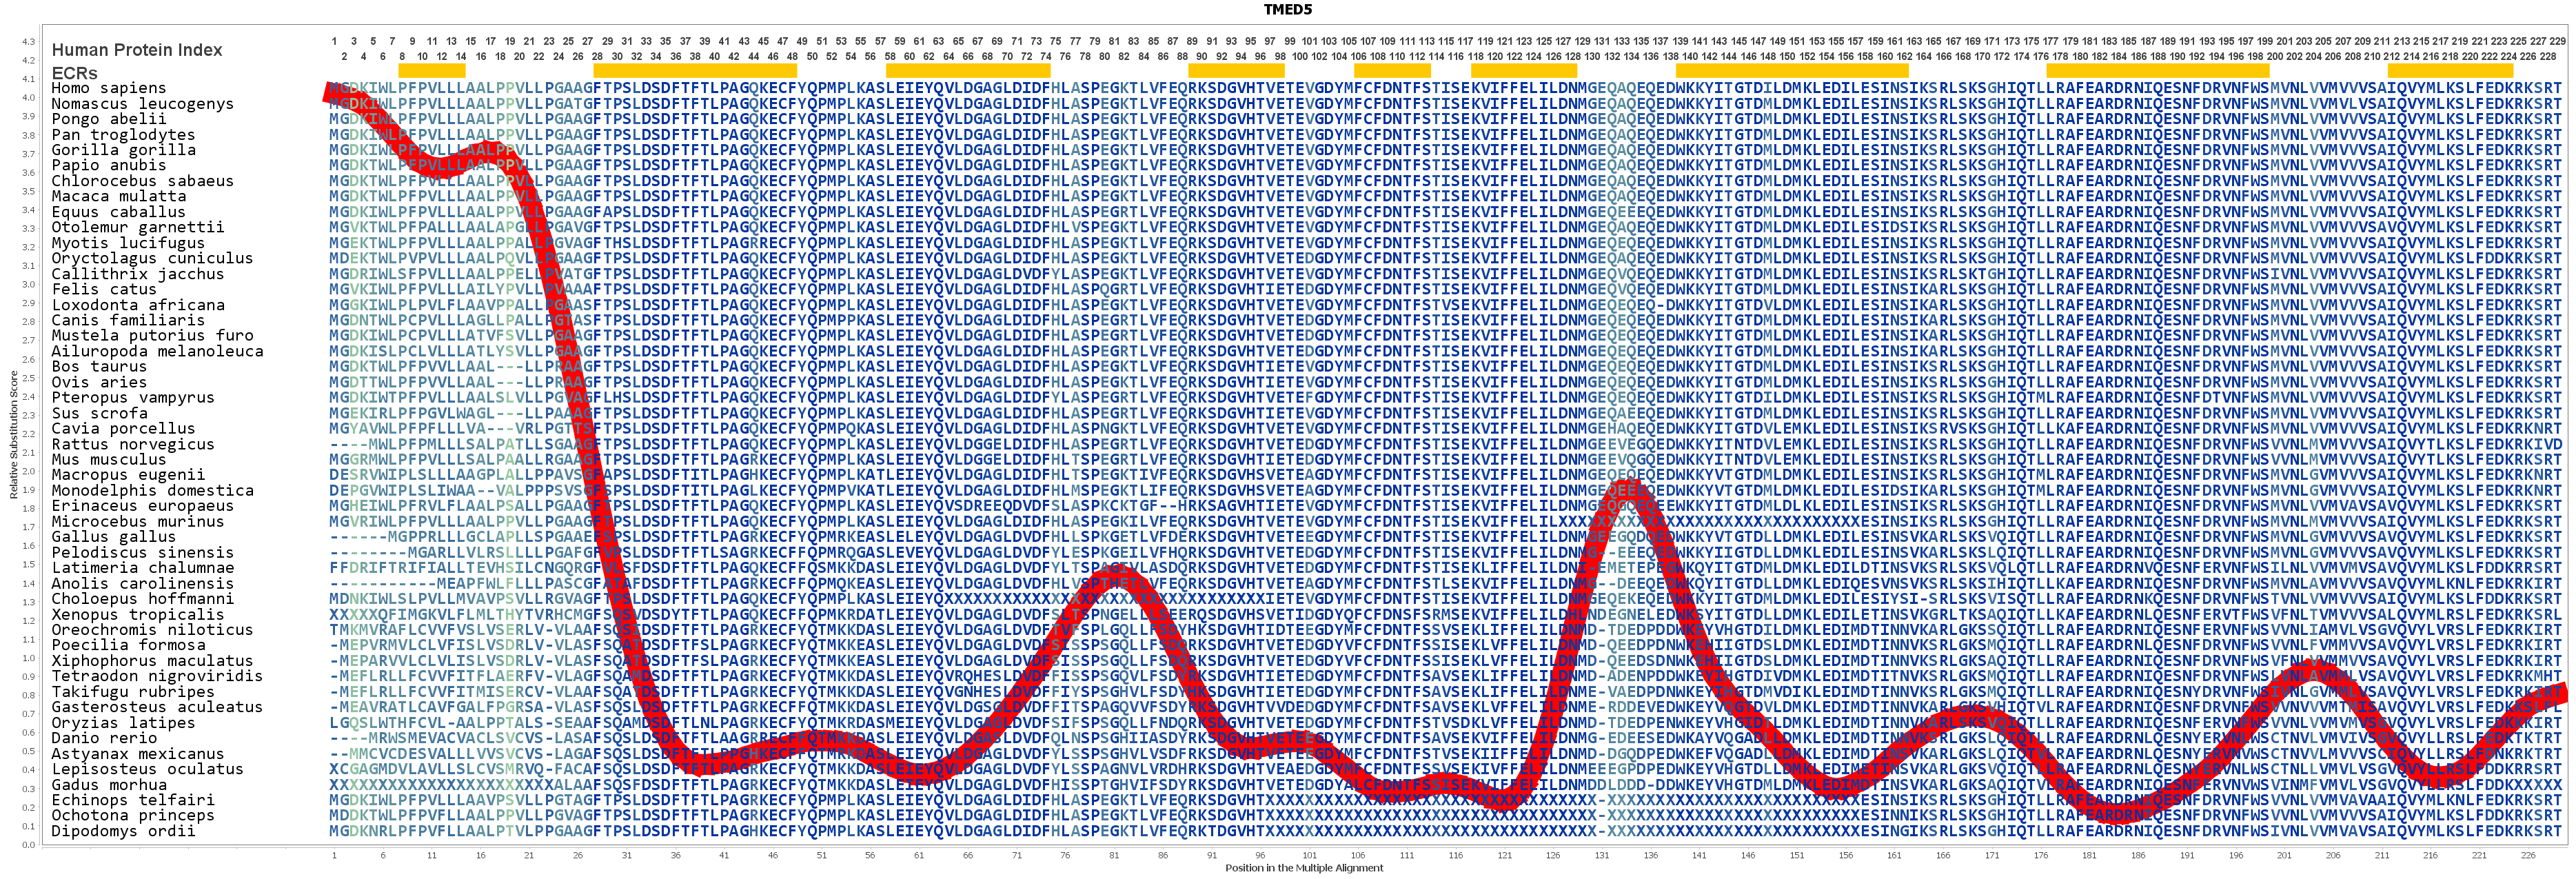Pick the Xenopus tropicalis row label

pyautogui.click(x=138, y=614)
